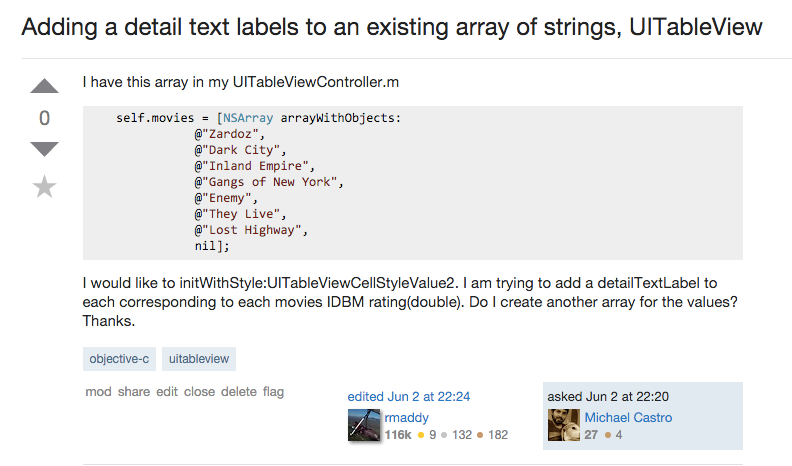Open the share link under the question

pyautogui.click(x=134, y=392)
